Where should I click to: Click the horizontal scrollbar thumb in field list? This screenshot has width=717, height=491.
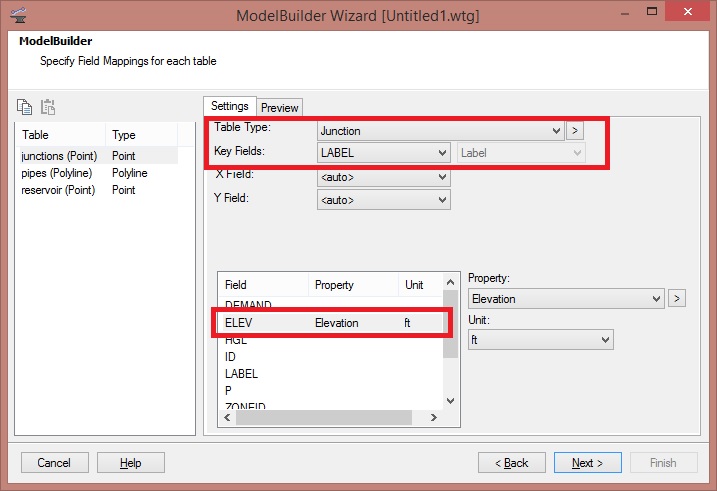tap(324, 417)
